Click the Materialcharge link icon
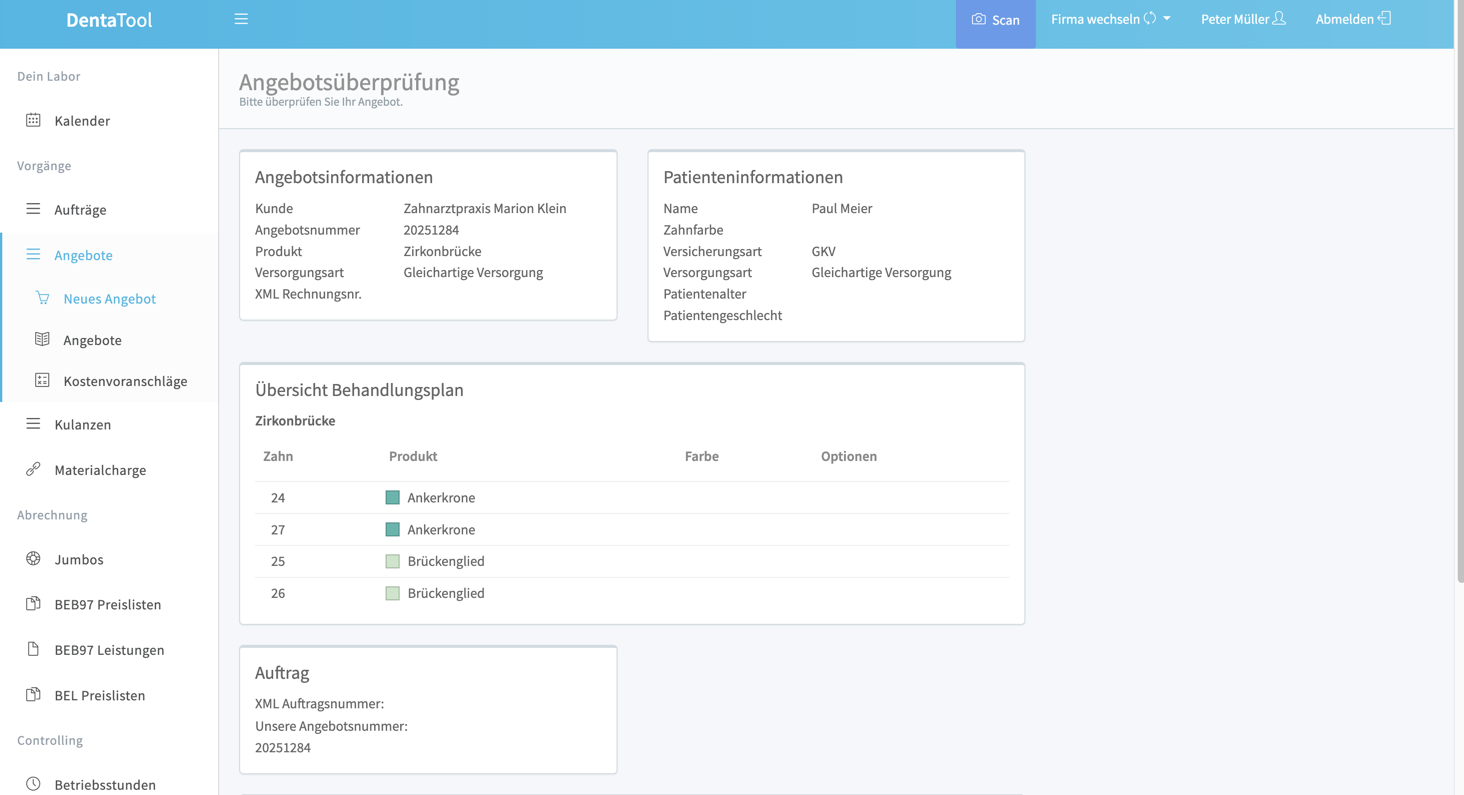Viewport: 1464px width, 795px height. coord(33,469)
